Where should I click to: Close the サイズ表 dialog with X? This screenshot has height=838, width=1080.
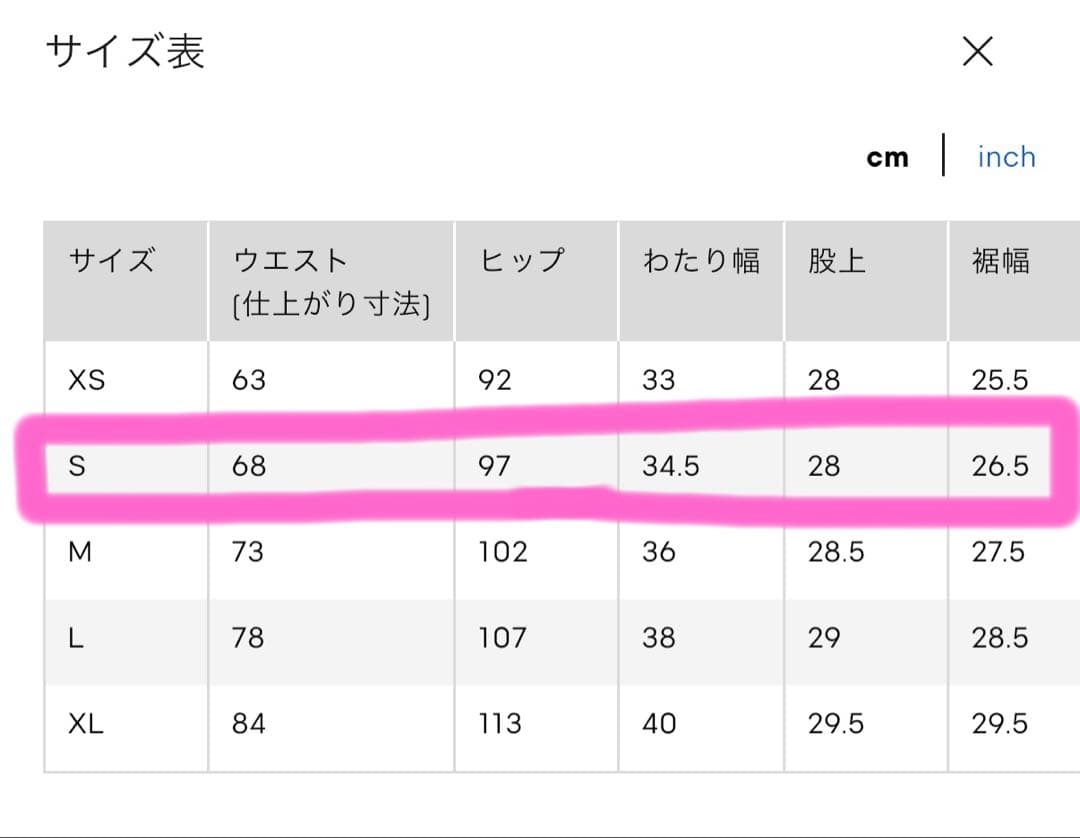[977, 52]
